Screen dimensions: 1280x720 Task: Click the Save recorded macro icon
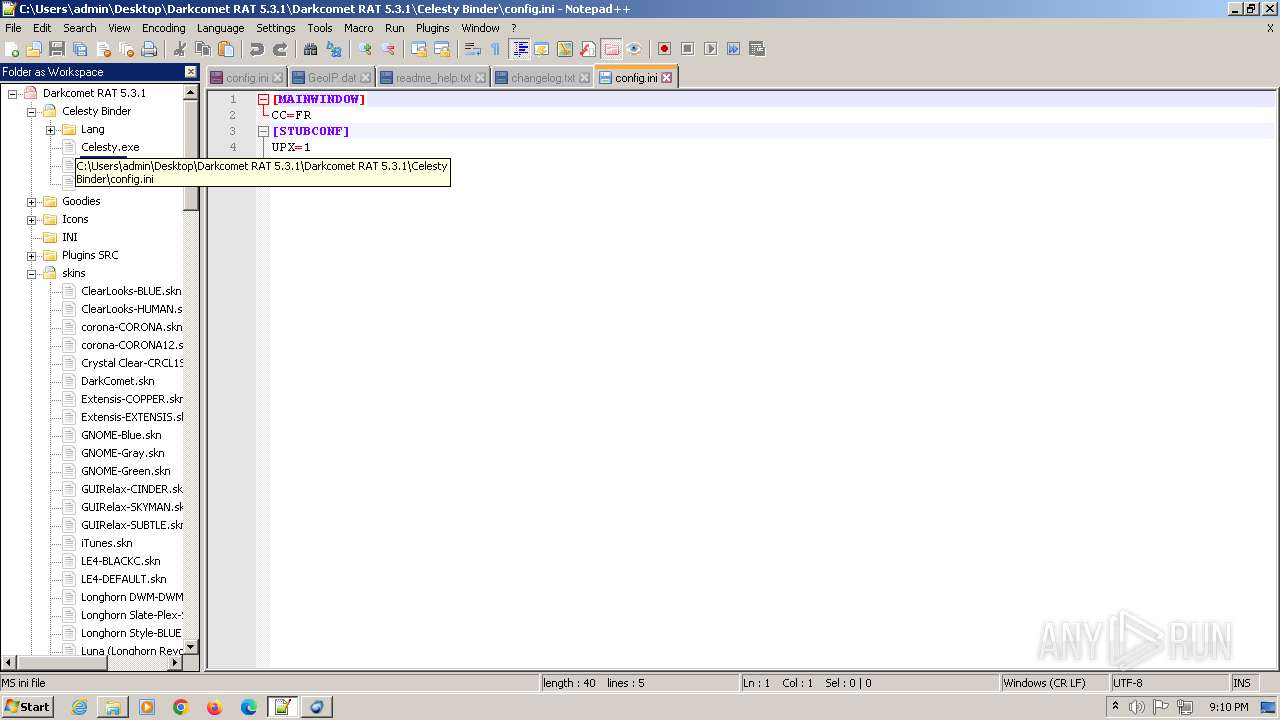[x=757, y=49]
